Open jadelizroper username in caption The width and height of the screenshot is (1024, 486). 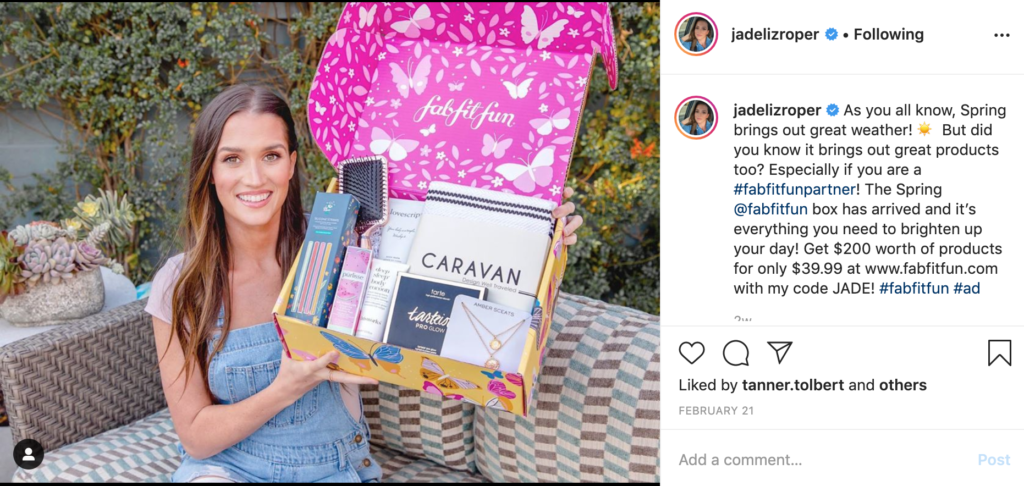pyautogui.click(x=776, y=110)
